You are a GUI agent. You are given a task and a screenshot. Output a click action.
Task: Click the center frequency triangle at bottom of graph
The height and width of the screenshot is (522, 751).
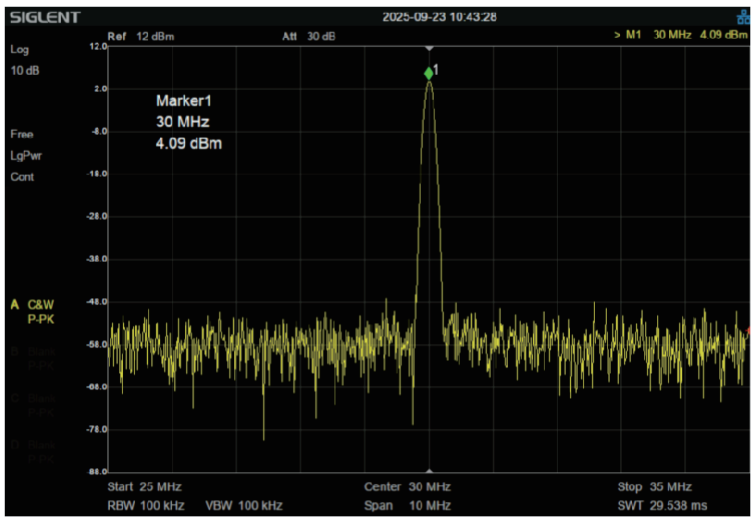(x=429, y=471)
